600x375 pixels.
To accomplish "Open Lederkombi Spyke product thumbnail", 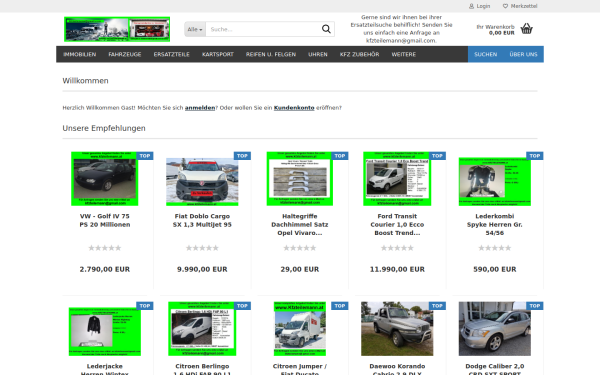I will coord(494,182).
